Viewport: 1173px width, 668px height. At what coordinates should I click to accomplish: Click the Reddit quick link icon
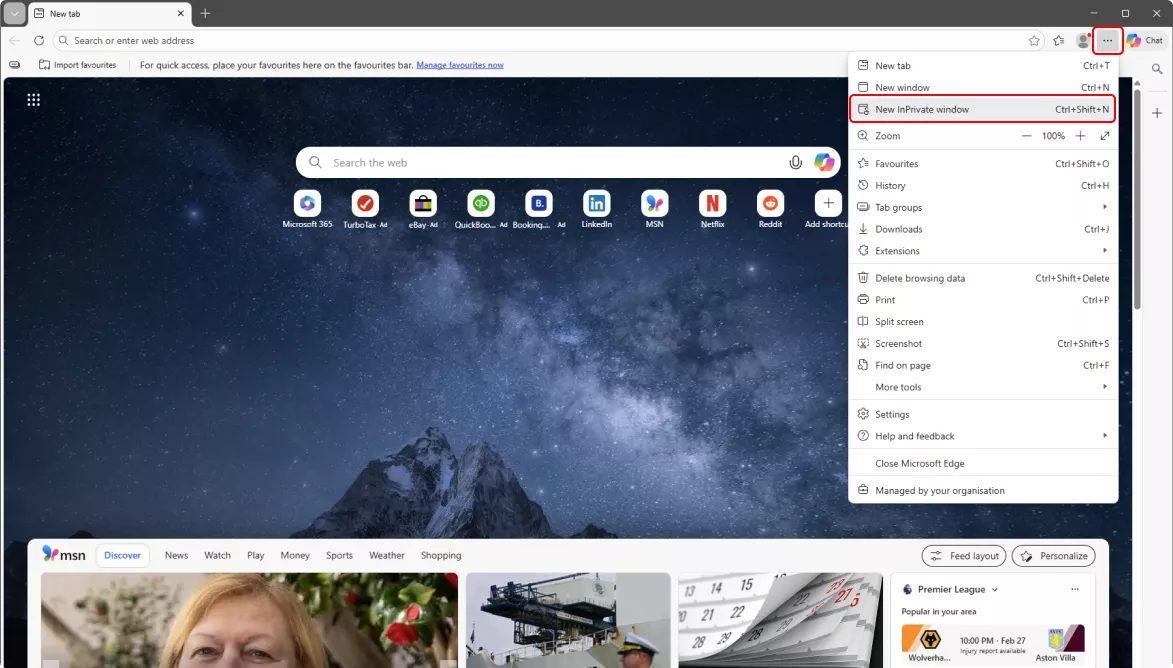pos(770,204)
